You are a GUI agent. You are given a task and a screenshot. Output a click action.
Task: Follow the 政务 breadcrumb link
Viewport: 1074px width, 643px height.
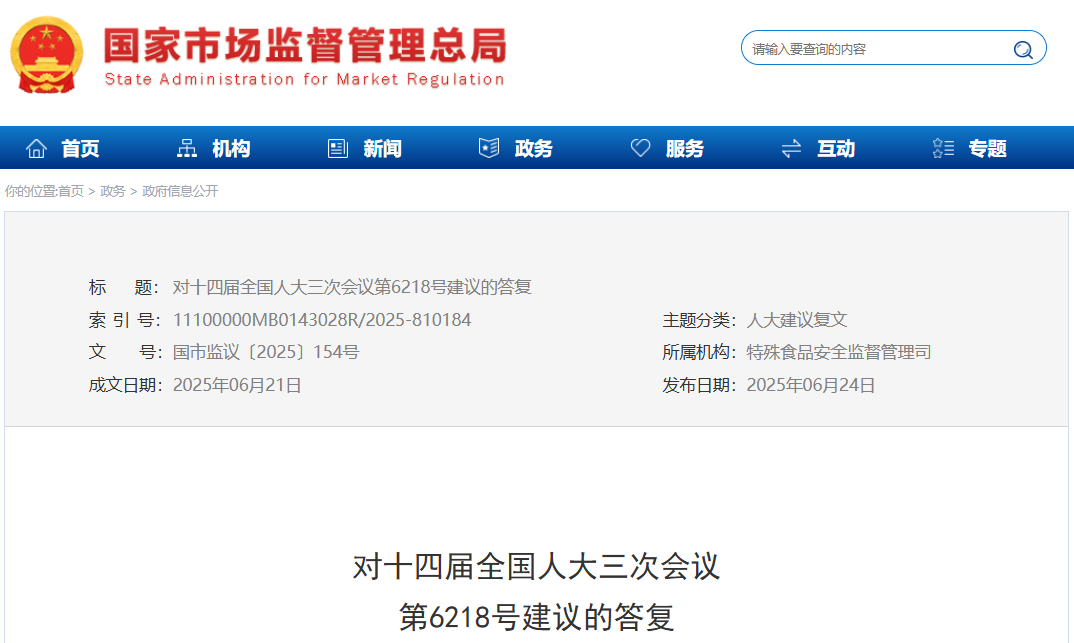click(113, 191)
